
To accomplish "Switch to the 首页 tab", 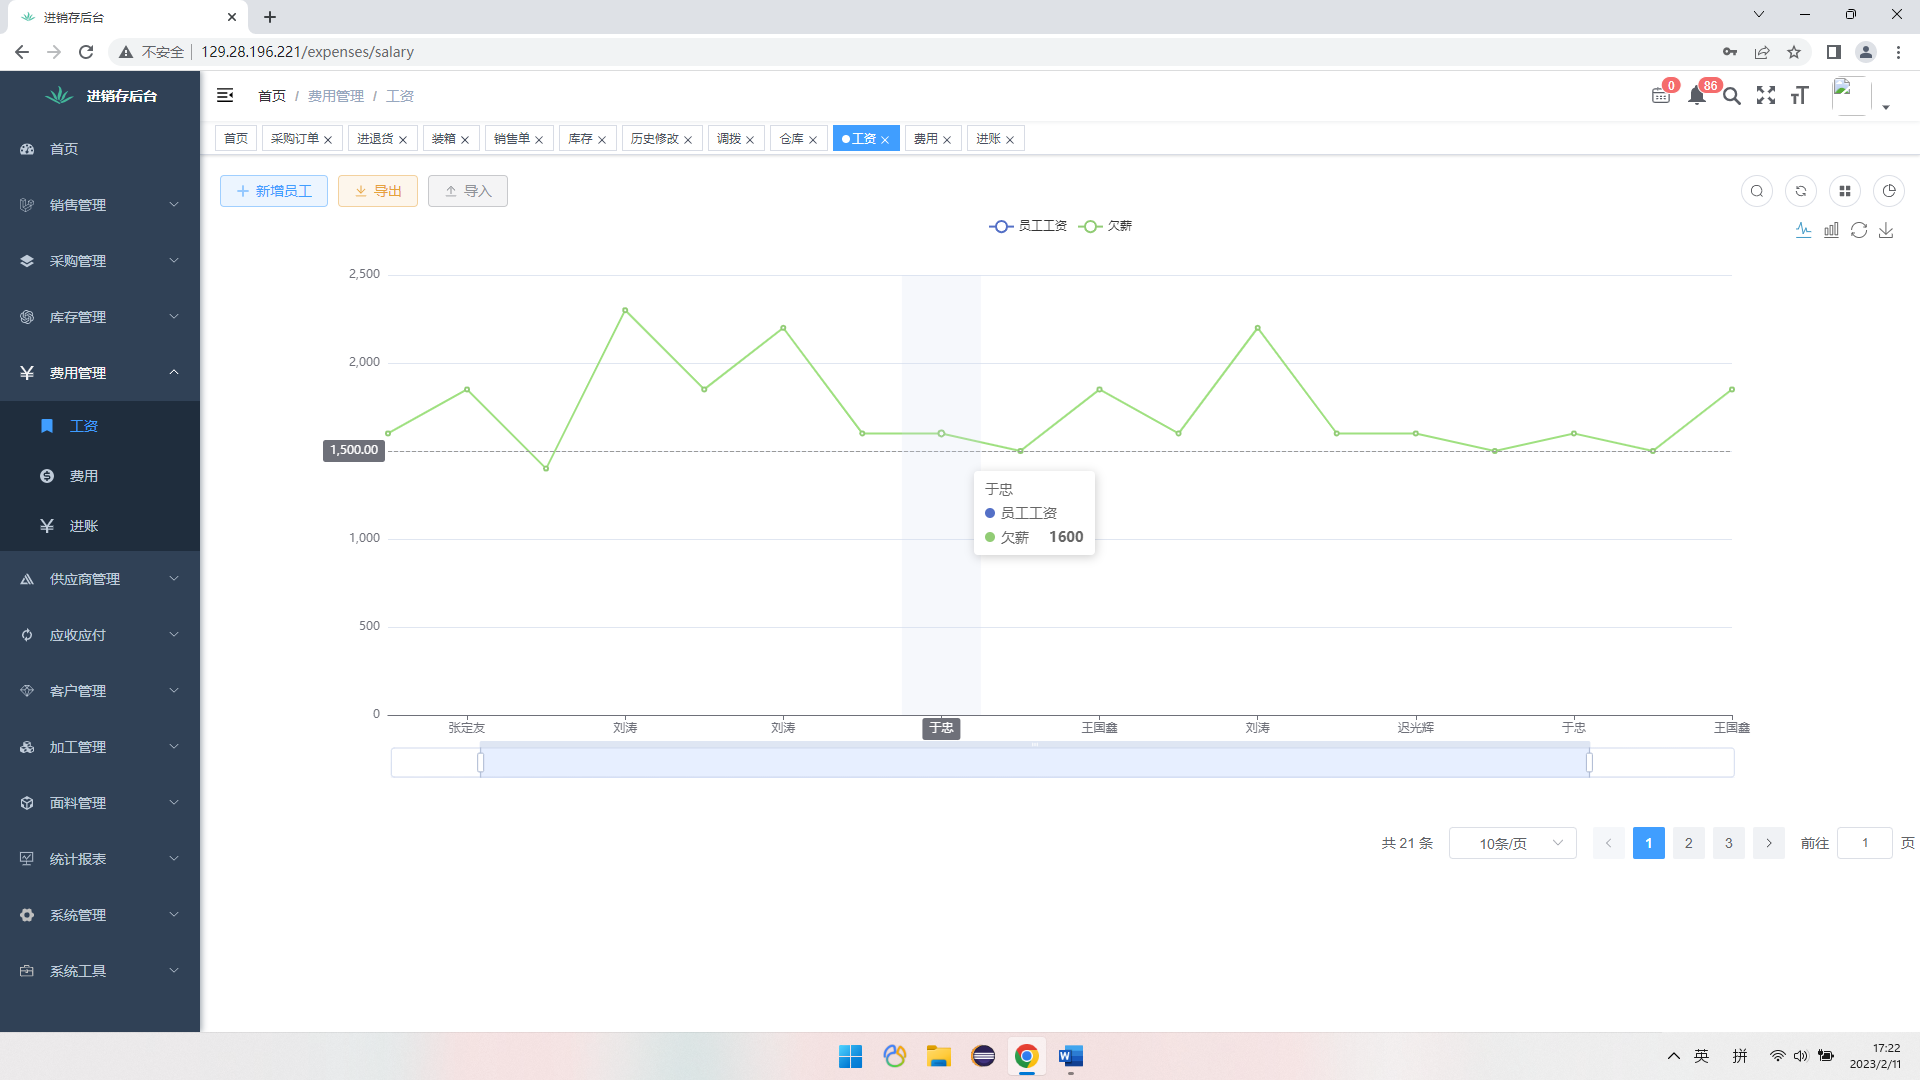I will tap(236, 139).
